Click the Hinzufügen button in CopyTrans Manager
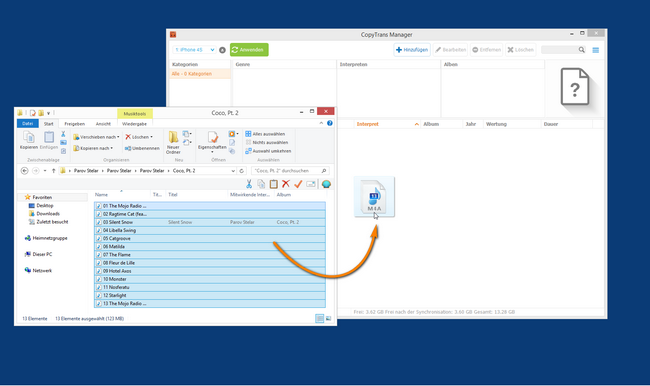 click(x=412, y=50)
